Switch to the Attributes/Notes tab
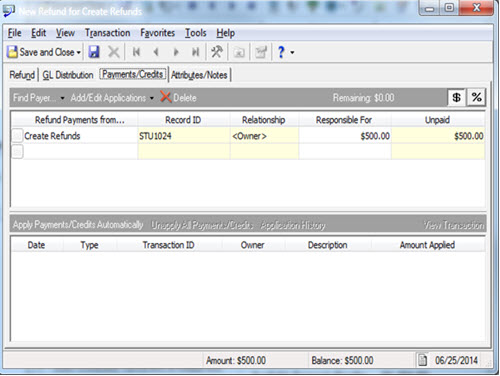This screenshot has width=500, height=376. 199,75
